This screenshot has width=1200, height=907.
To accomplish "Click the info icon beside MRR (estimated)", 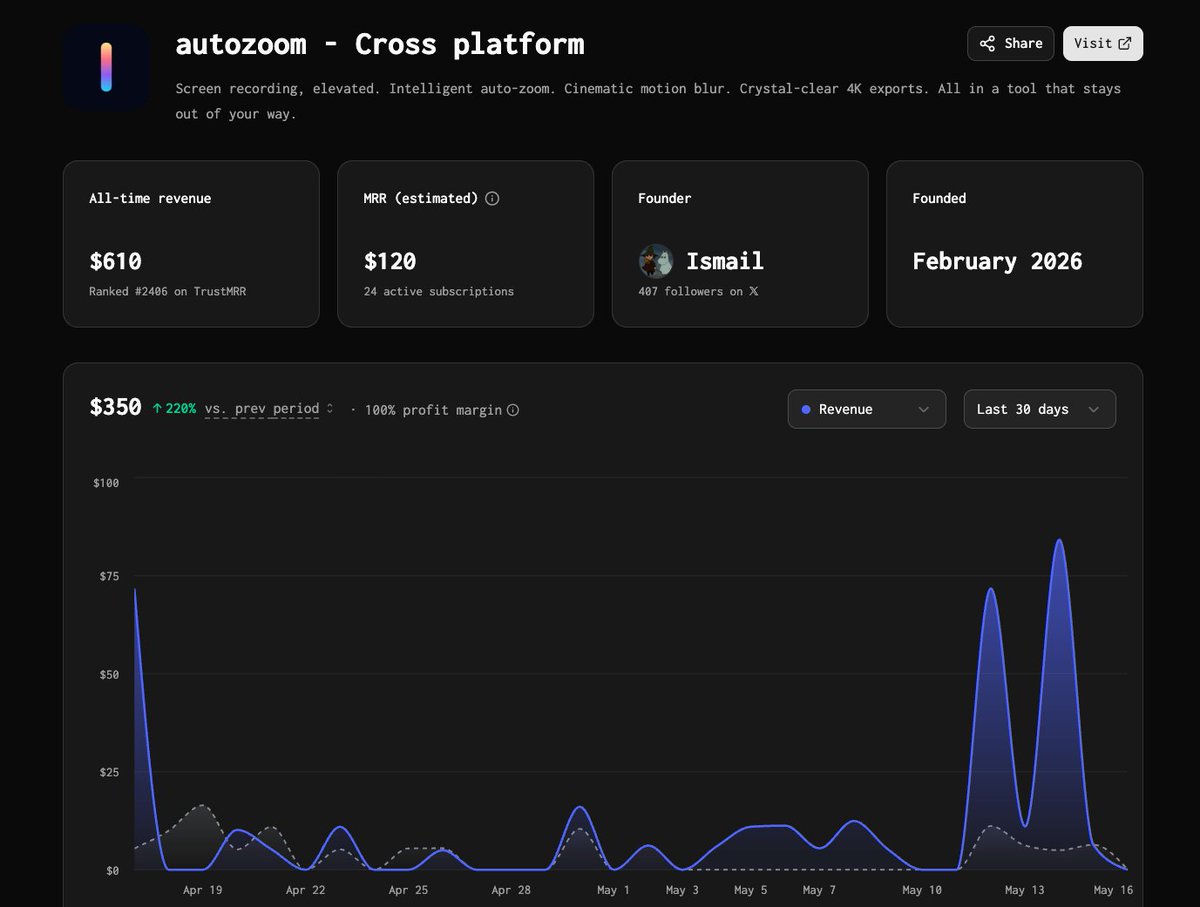I will click(492, 198).
